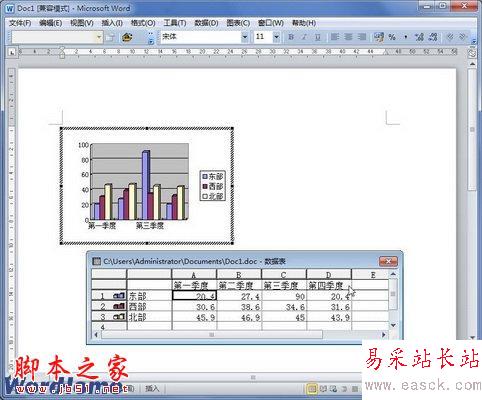Viewport: 482px width, 400px height.
Task: Click the 东部 series icon in row 1
Action: click(119, 296)
